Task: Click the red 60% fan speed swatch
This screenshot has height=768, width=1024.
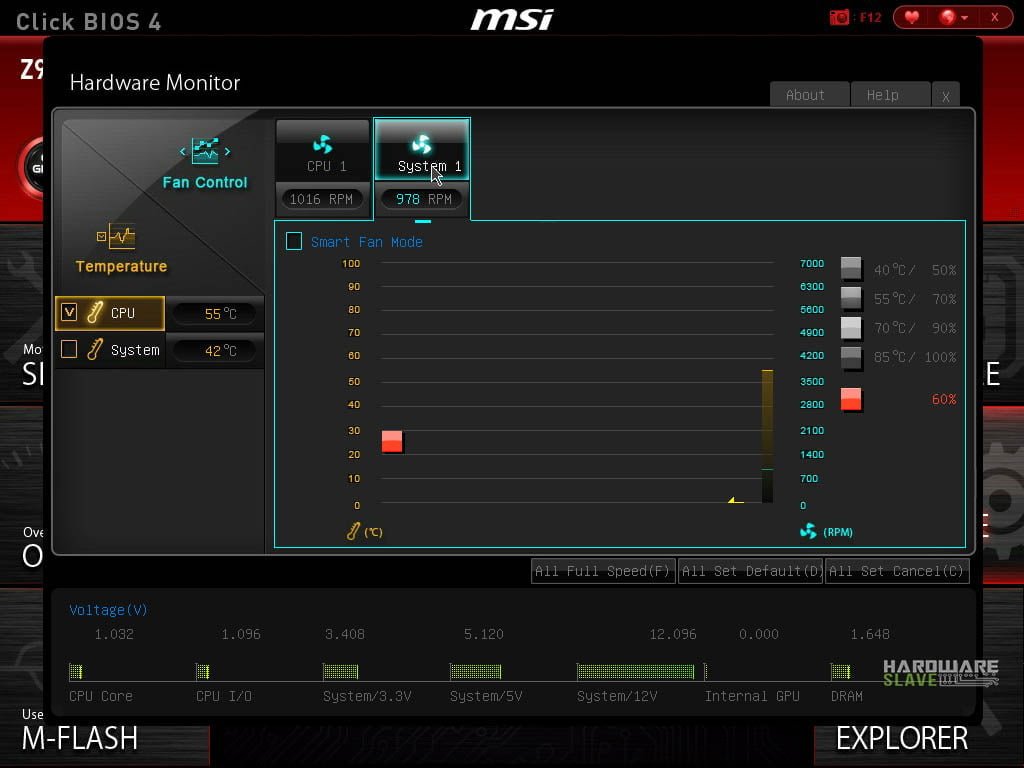Action: [x=851, y=399]
